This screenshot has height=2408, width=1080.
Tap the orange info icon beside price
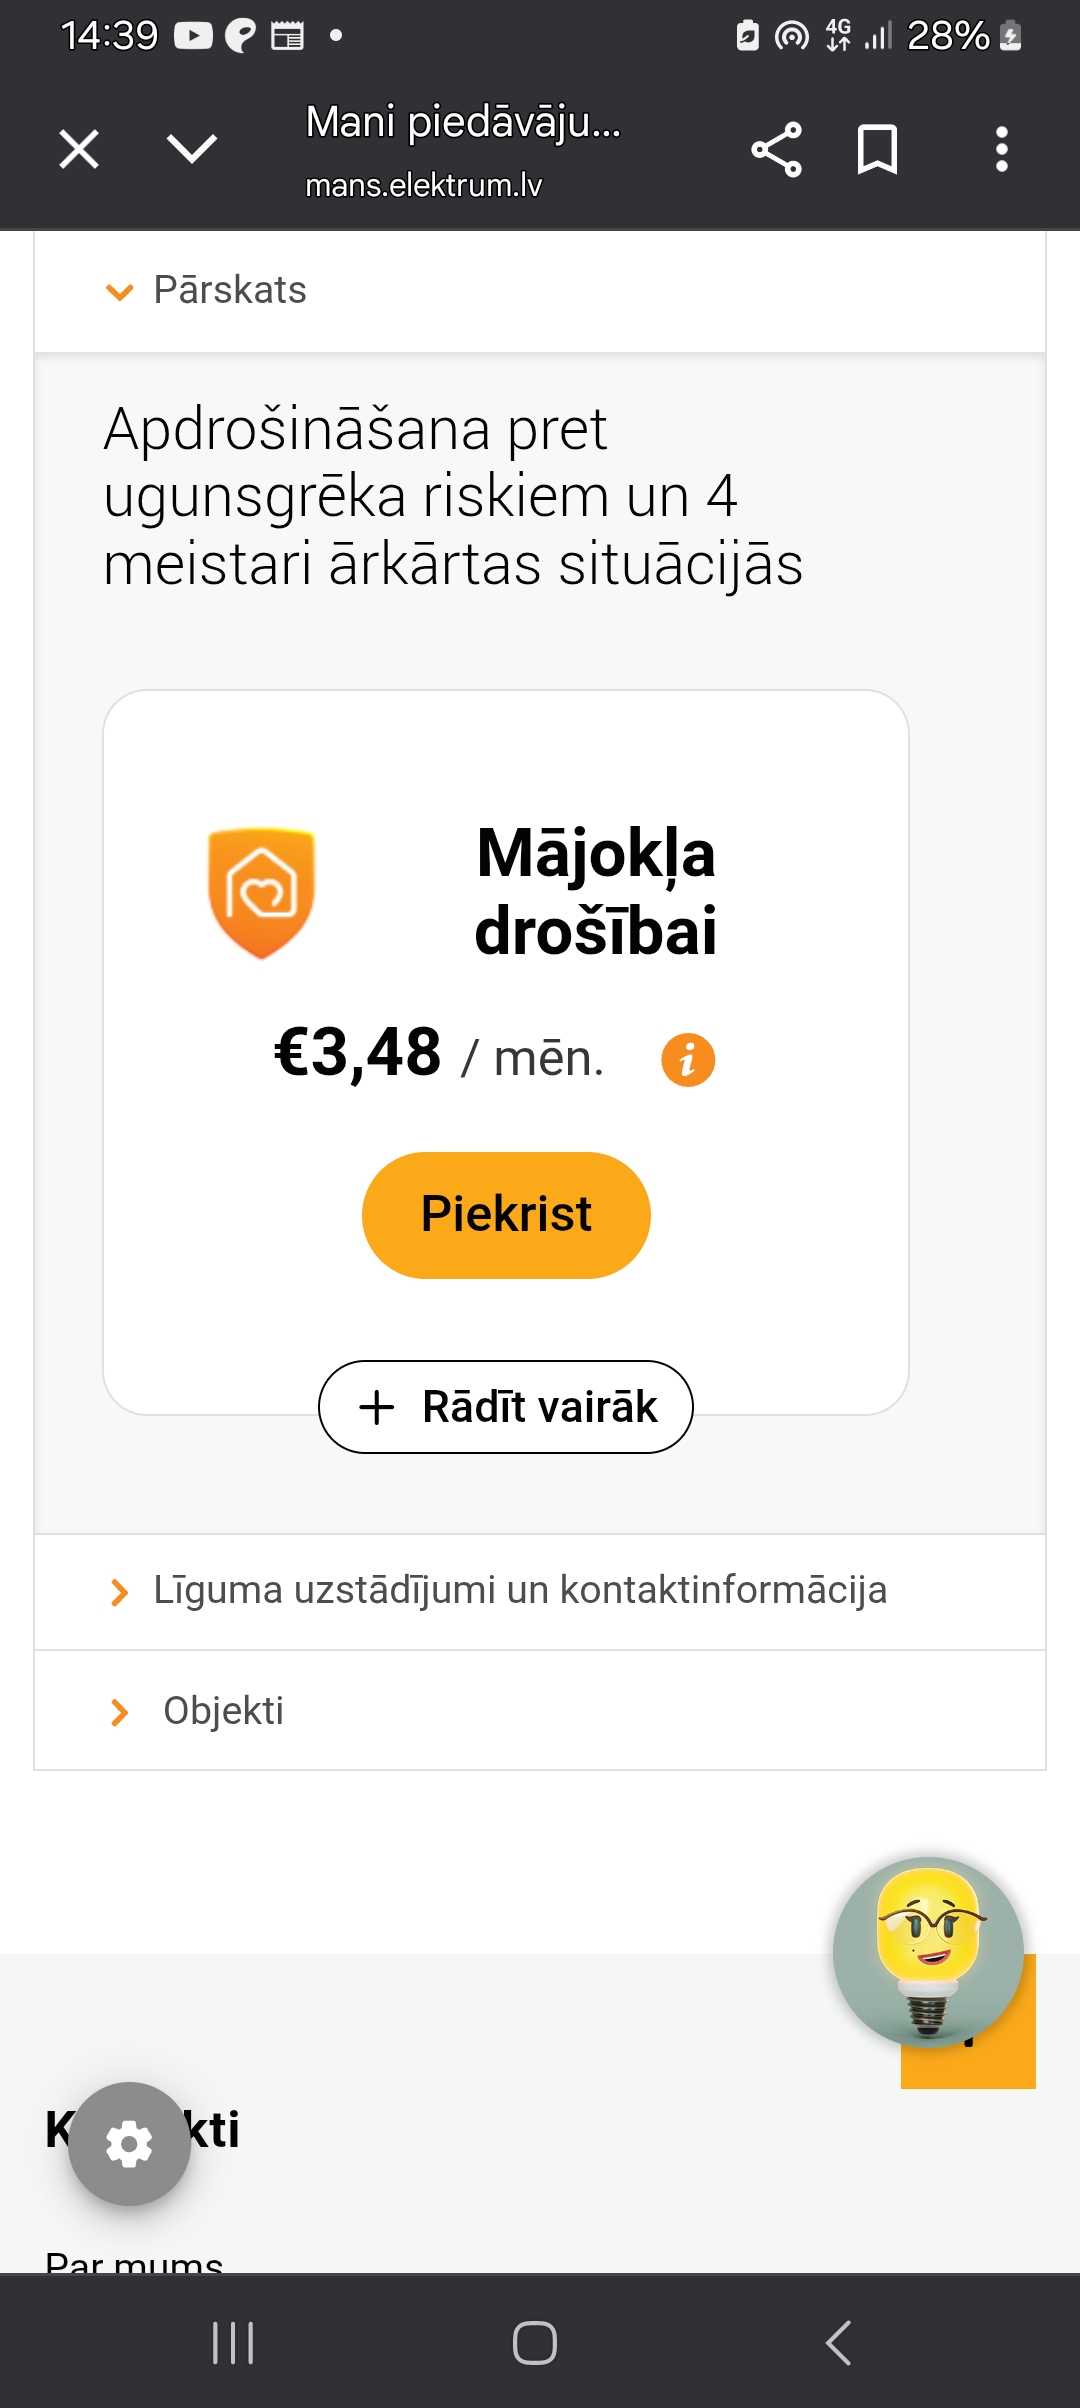[x=688, y=1059]
